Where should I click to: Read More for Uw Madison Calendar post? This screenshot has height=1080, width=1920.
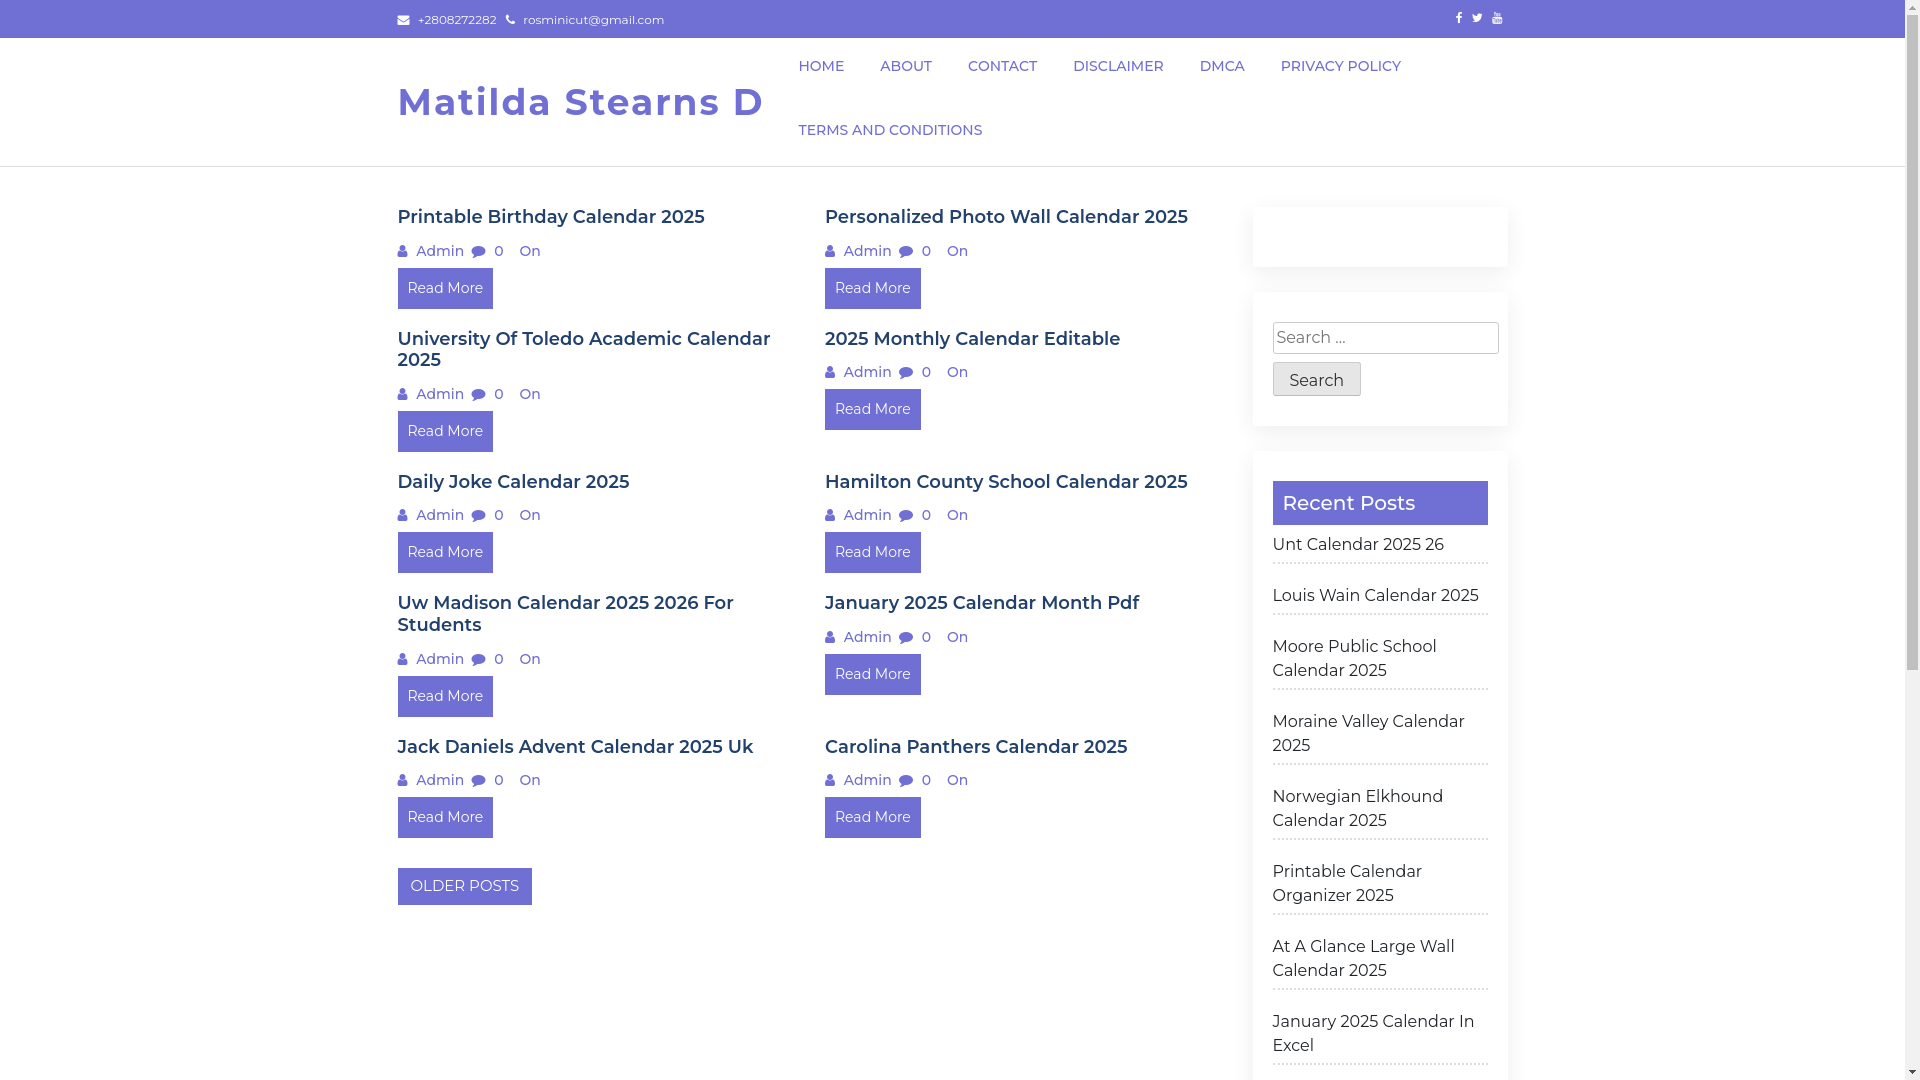[x=445, y=696]
